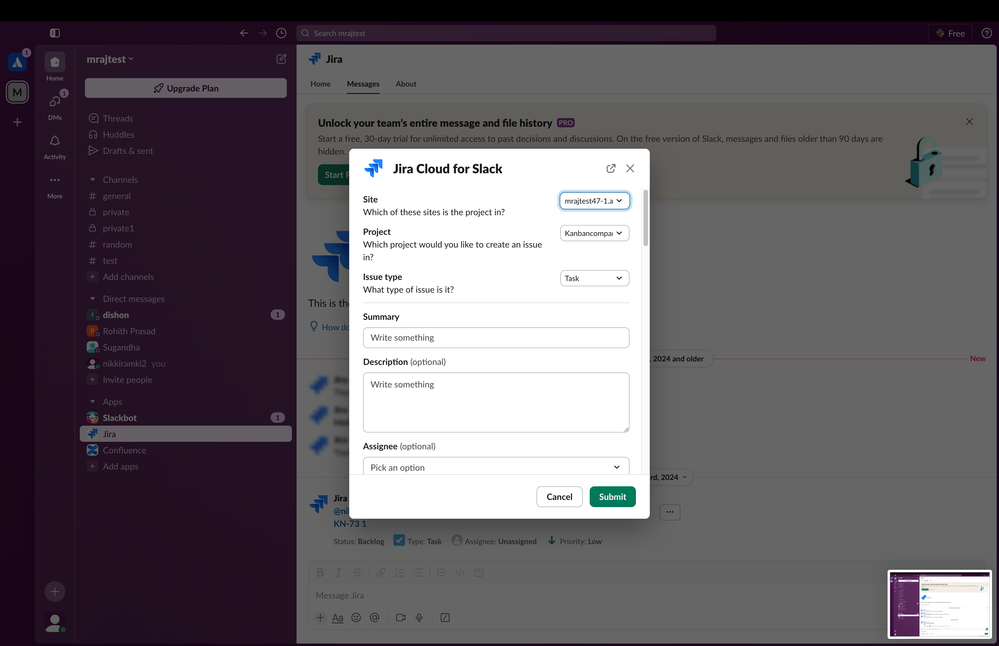This screenshot has width=999, height=646.
Task: Open Slack history clock icon
Action: coord(281,33)
